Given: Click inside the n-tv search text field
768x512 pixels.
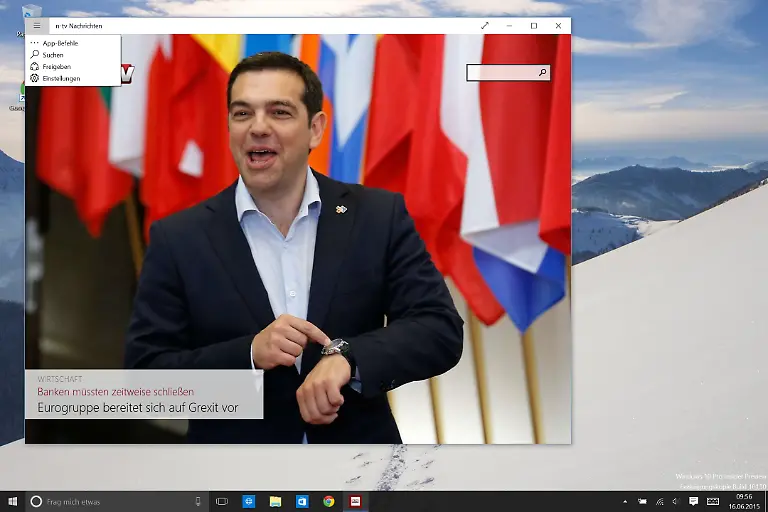Looking at the screenshot, I should 502,73.
